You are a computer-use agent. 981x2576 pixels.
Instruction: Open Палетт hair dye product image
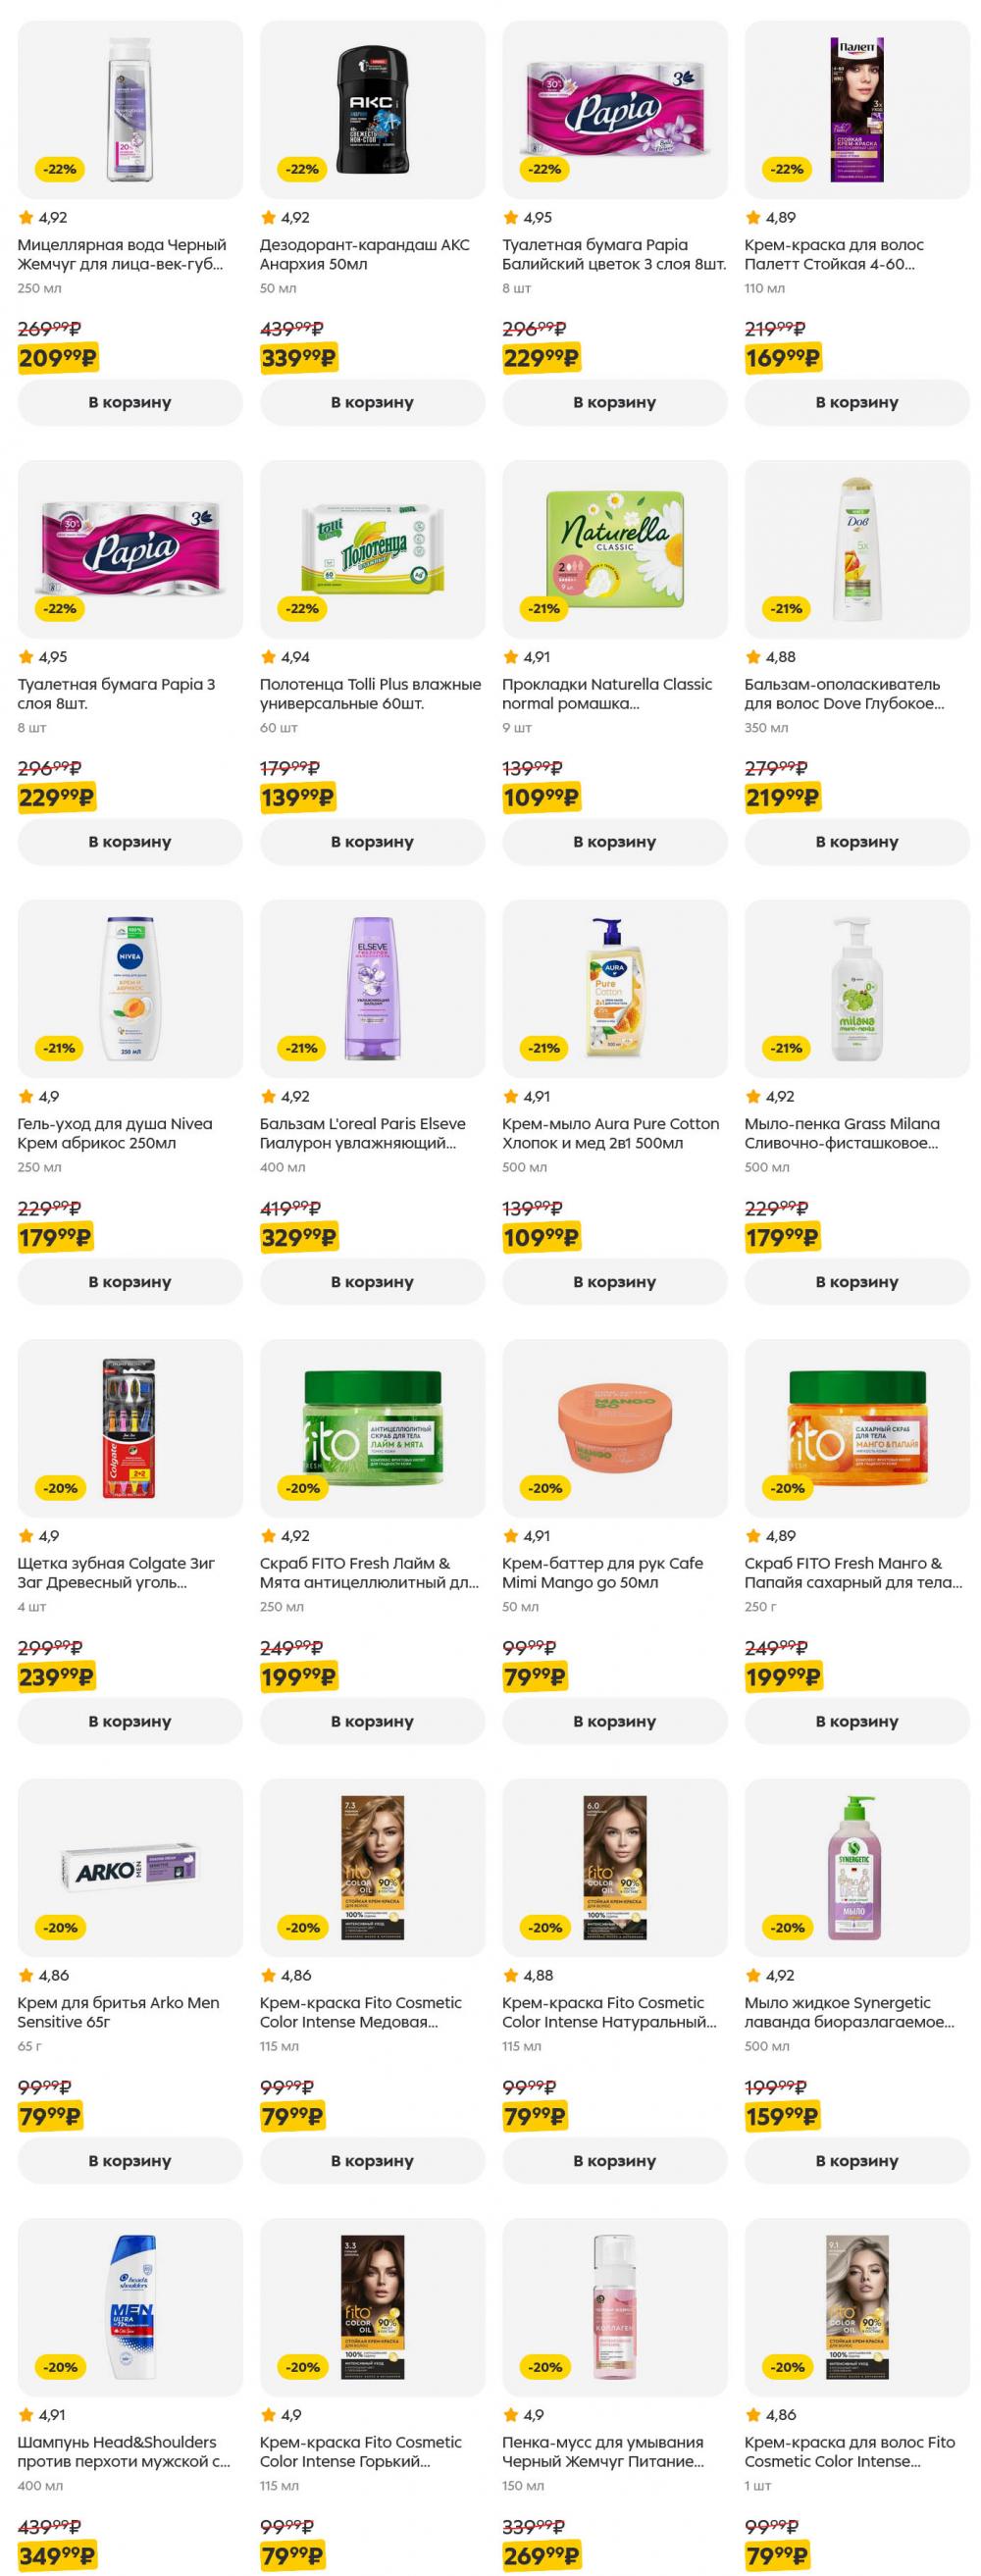point(857,109)
